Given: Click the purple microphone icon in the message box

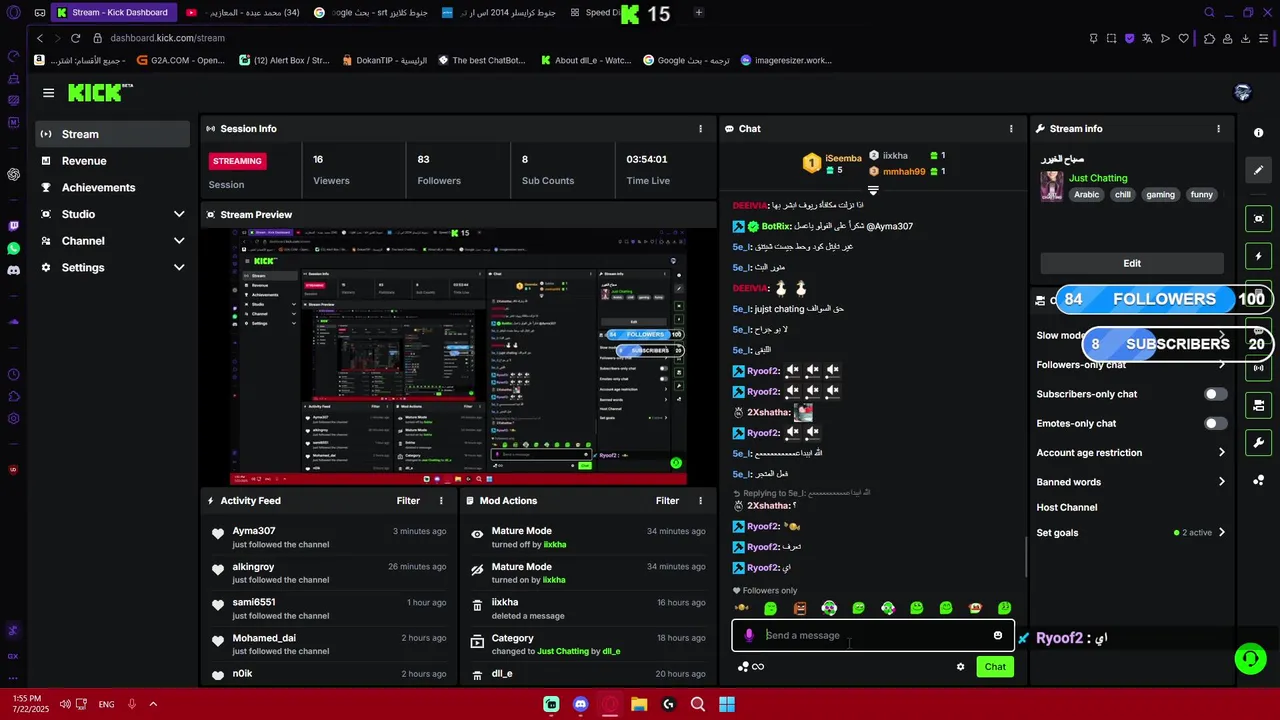Looking at the screenshot, I should click(749, 636).
